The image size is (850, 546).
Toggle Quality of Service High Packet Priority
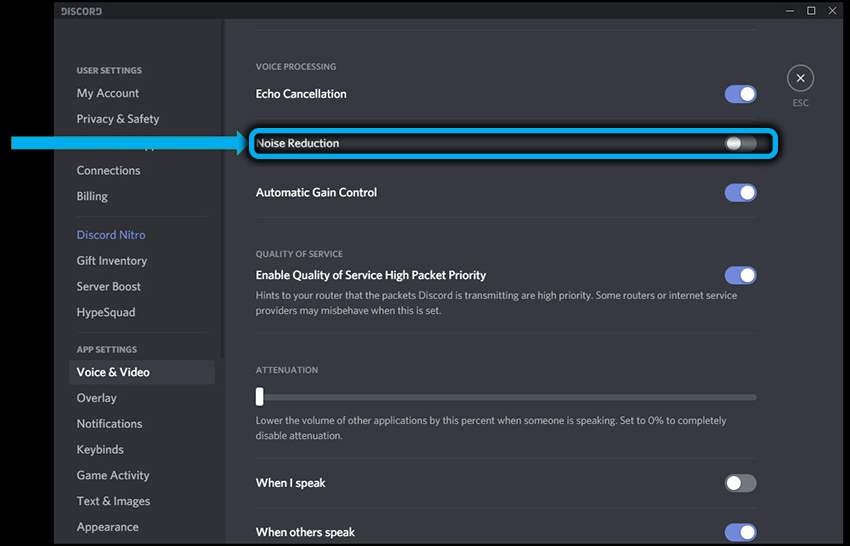point(740,275)
